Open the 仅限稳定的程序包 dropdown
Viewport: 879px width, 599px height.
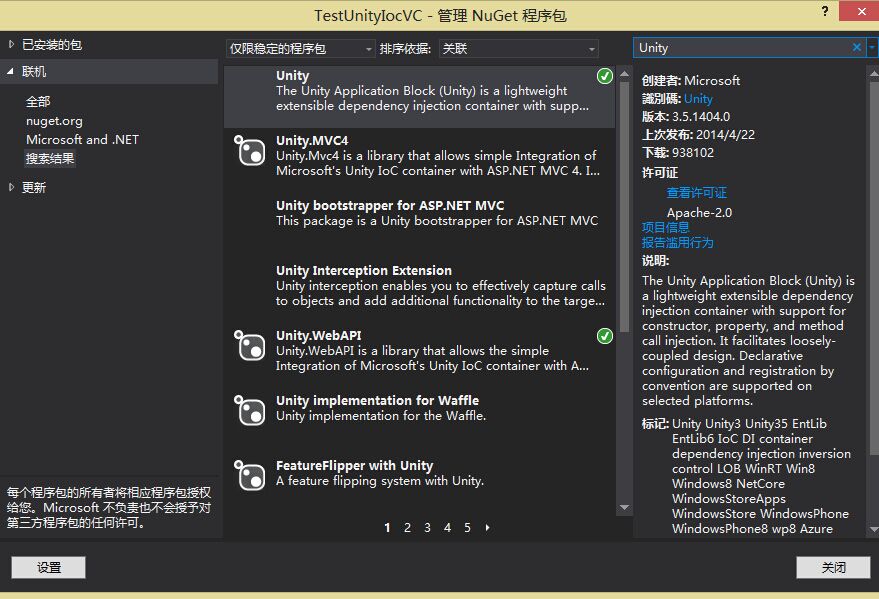[x=300, y=49]
